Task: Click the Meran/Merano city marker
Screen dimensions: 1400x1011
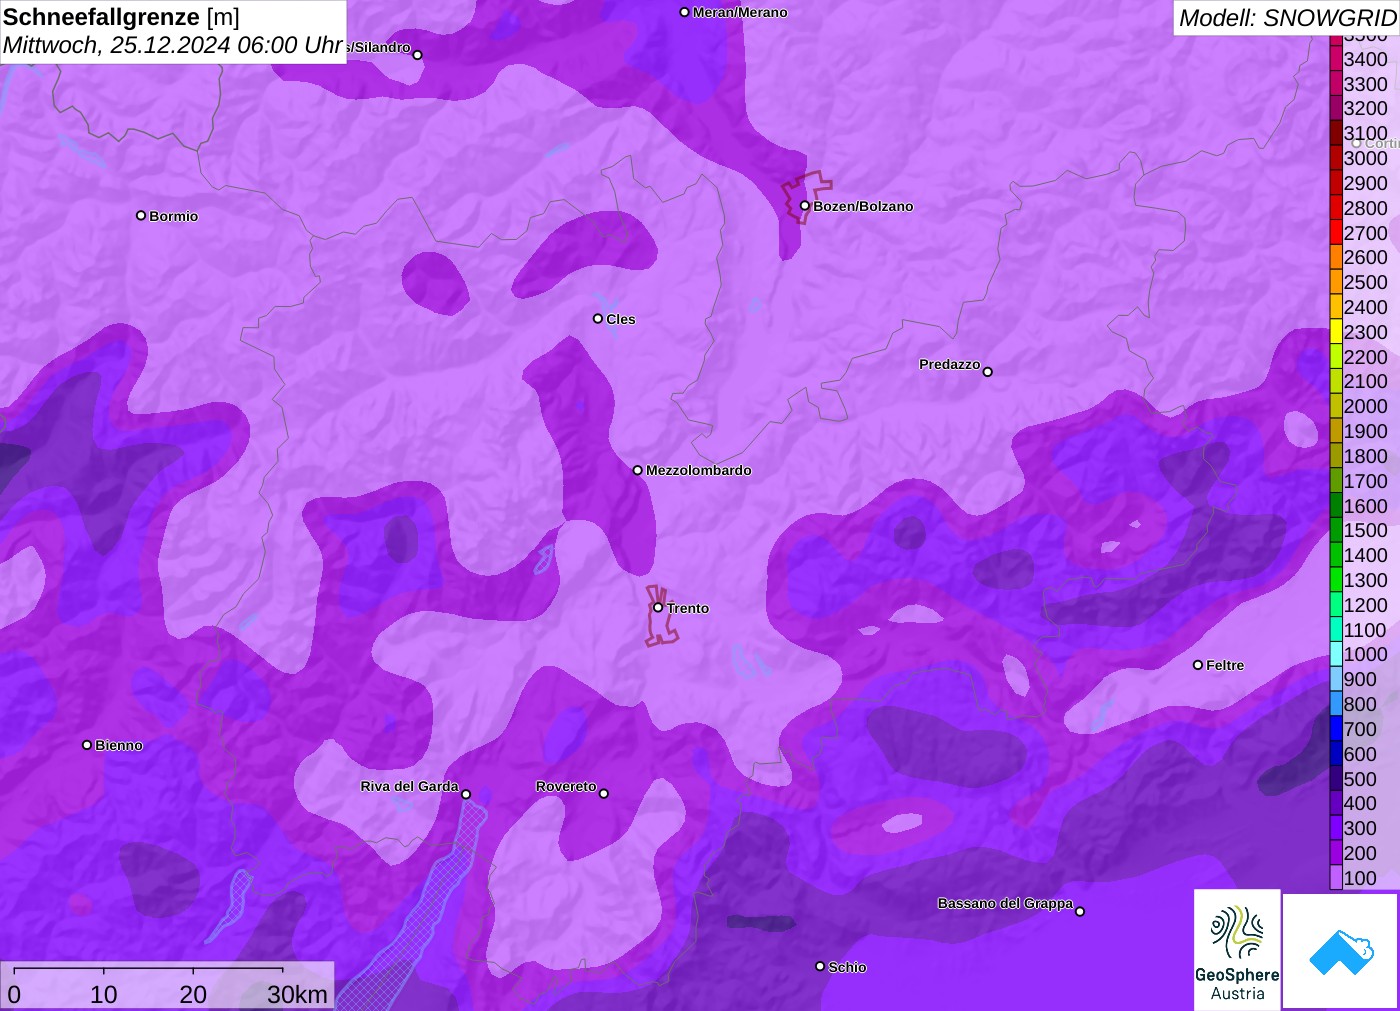Action: [684, 12]
